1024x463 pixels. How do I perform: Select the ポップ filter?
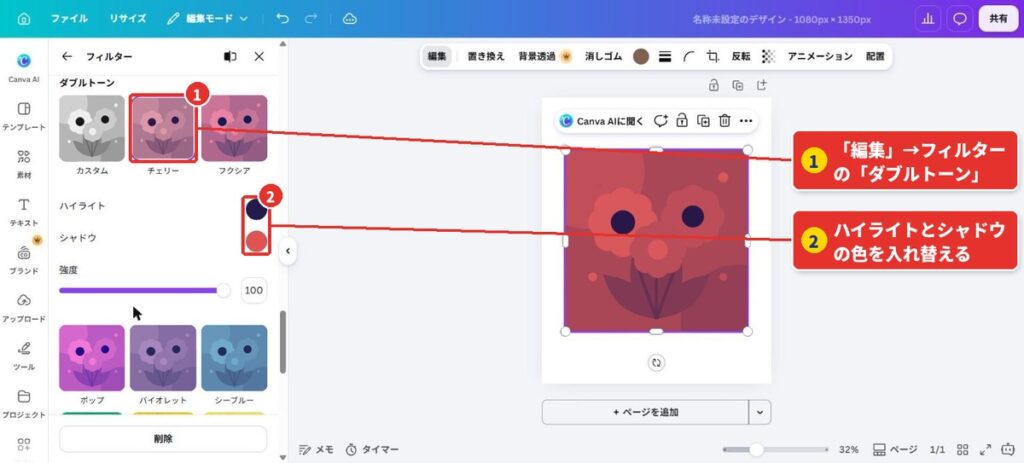click(x=91, y=358)
